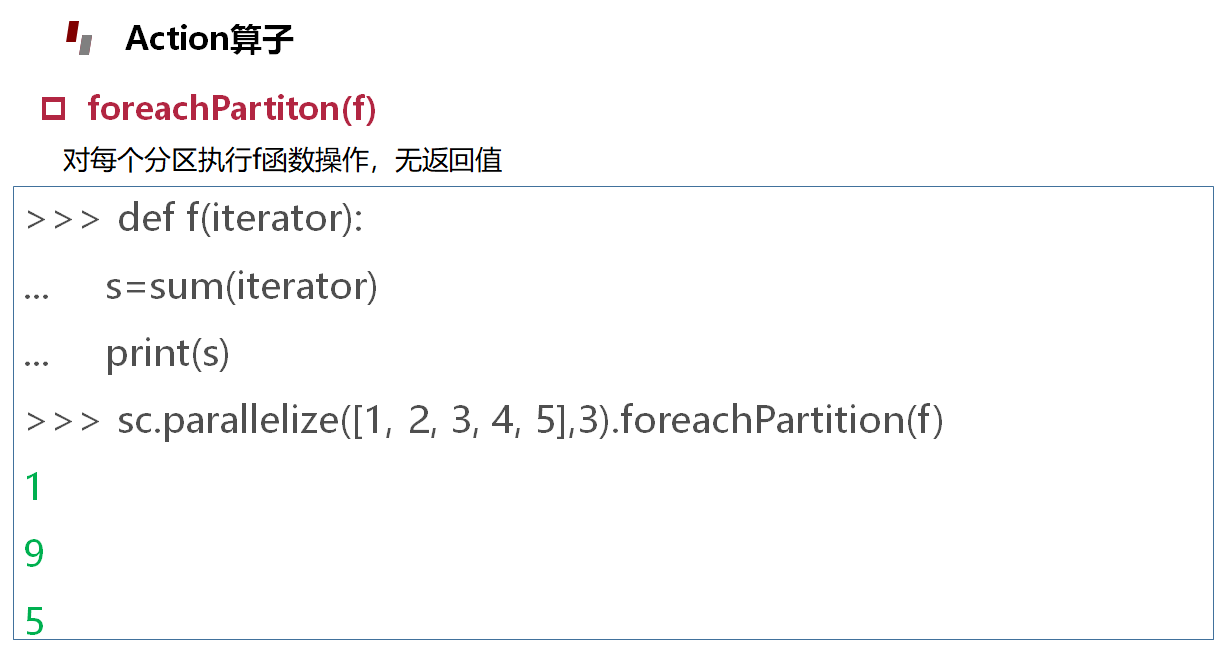This screenshot has height=667, width=1214.
Task: Click the 'print(s)' code line
Action: [x=167, y=354]
